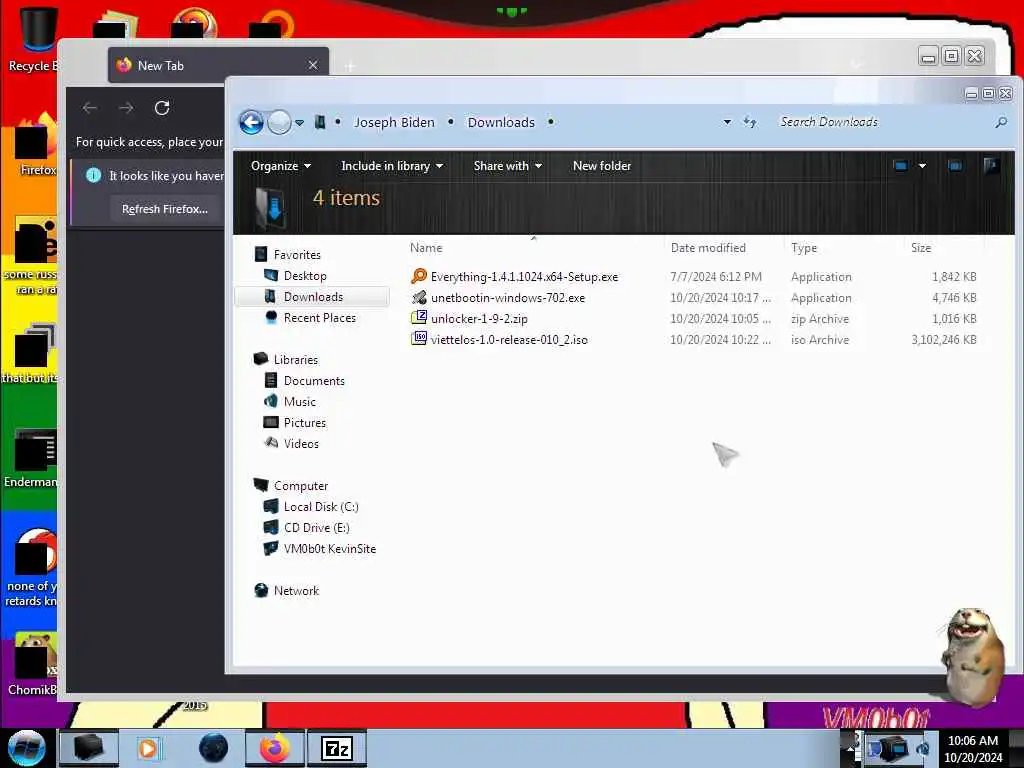The image size is (1024, 768).
Task: Select Everything-1.4.1.1024.x64-Setup.exe file
Action: [x=524, y=277]
